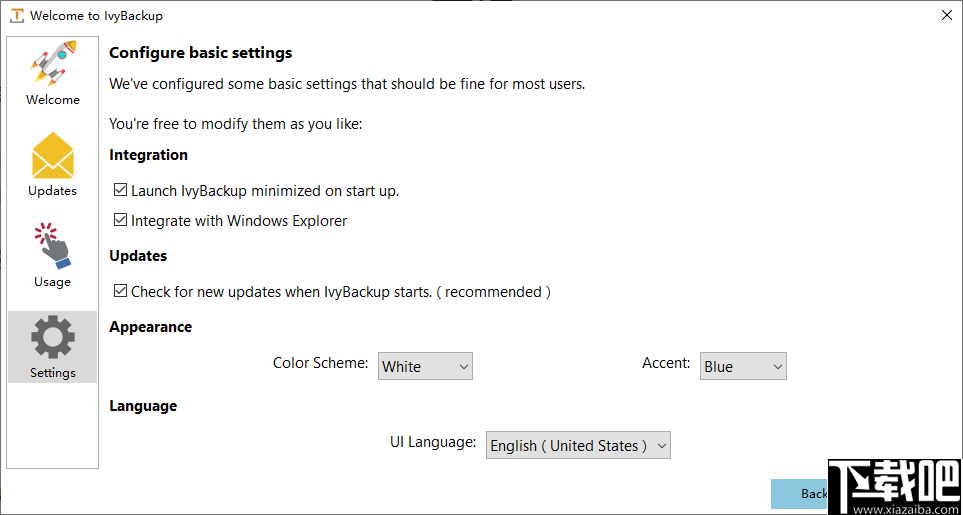Switch to the Updates page via its text label
This screenshot has width=963, height=515.
[x=53, y=191]
